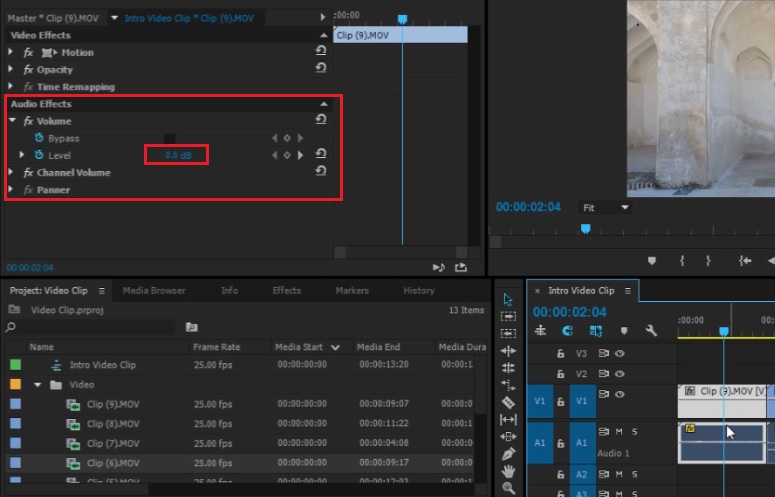Select the Ripple Edit tool
Image resolution: width=775 pixels, height=497 pixels.
pyautogui.click(x=508, y=351)
